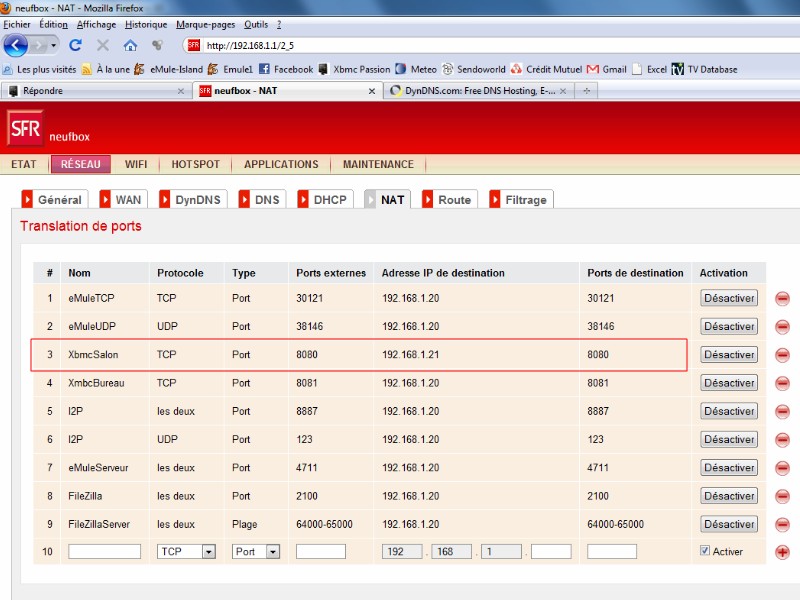Image resolution: width=800 pixels, height=600 pixels.
Task: Select the WAN sub-tab
Action: [123, 199]
